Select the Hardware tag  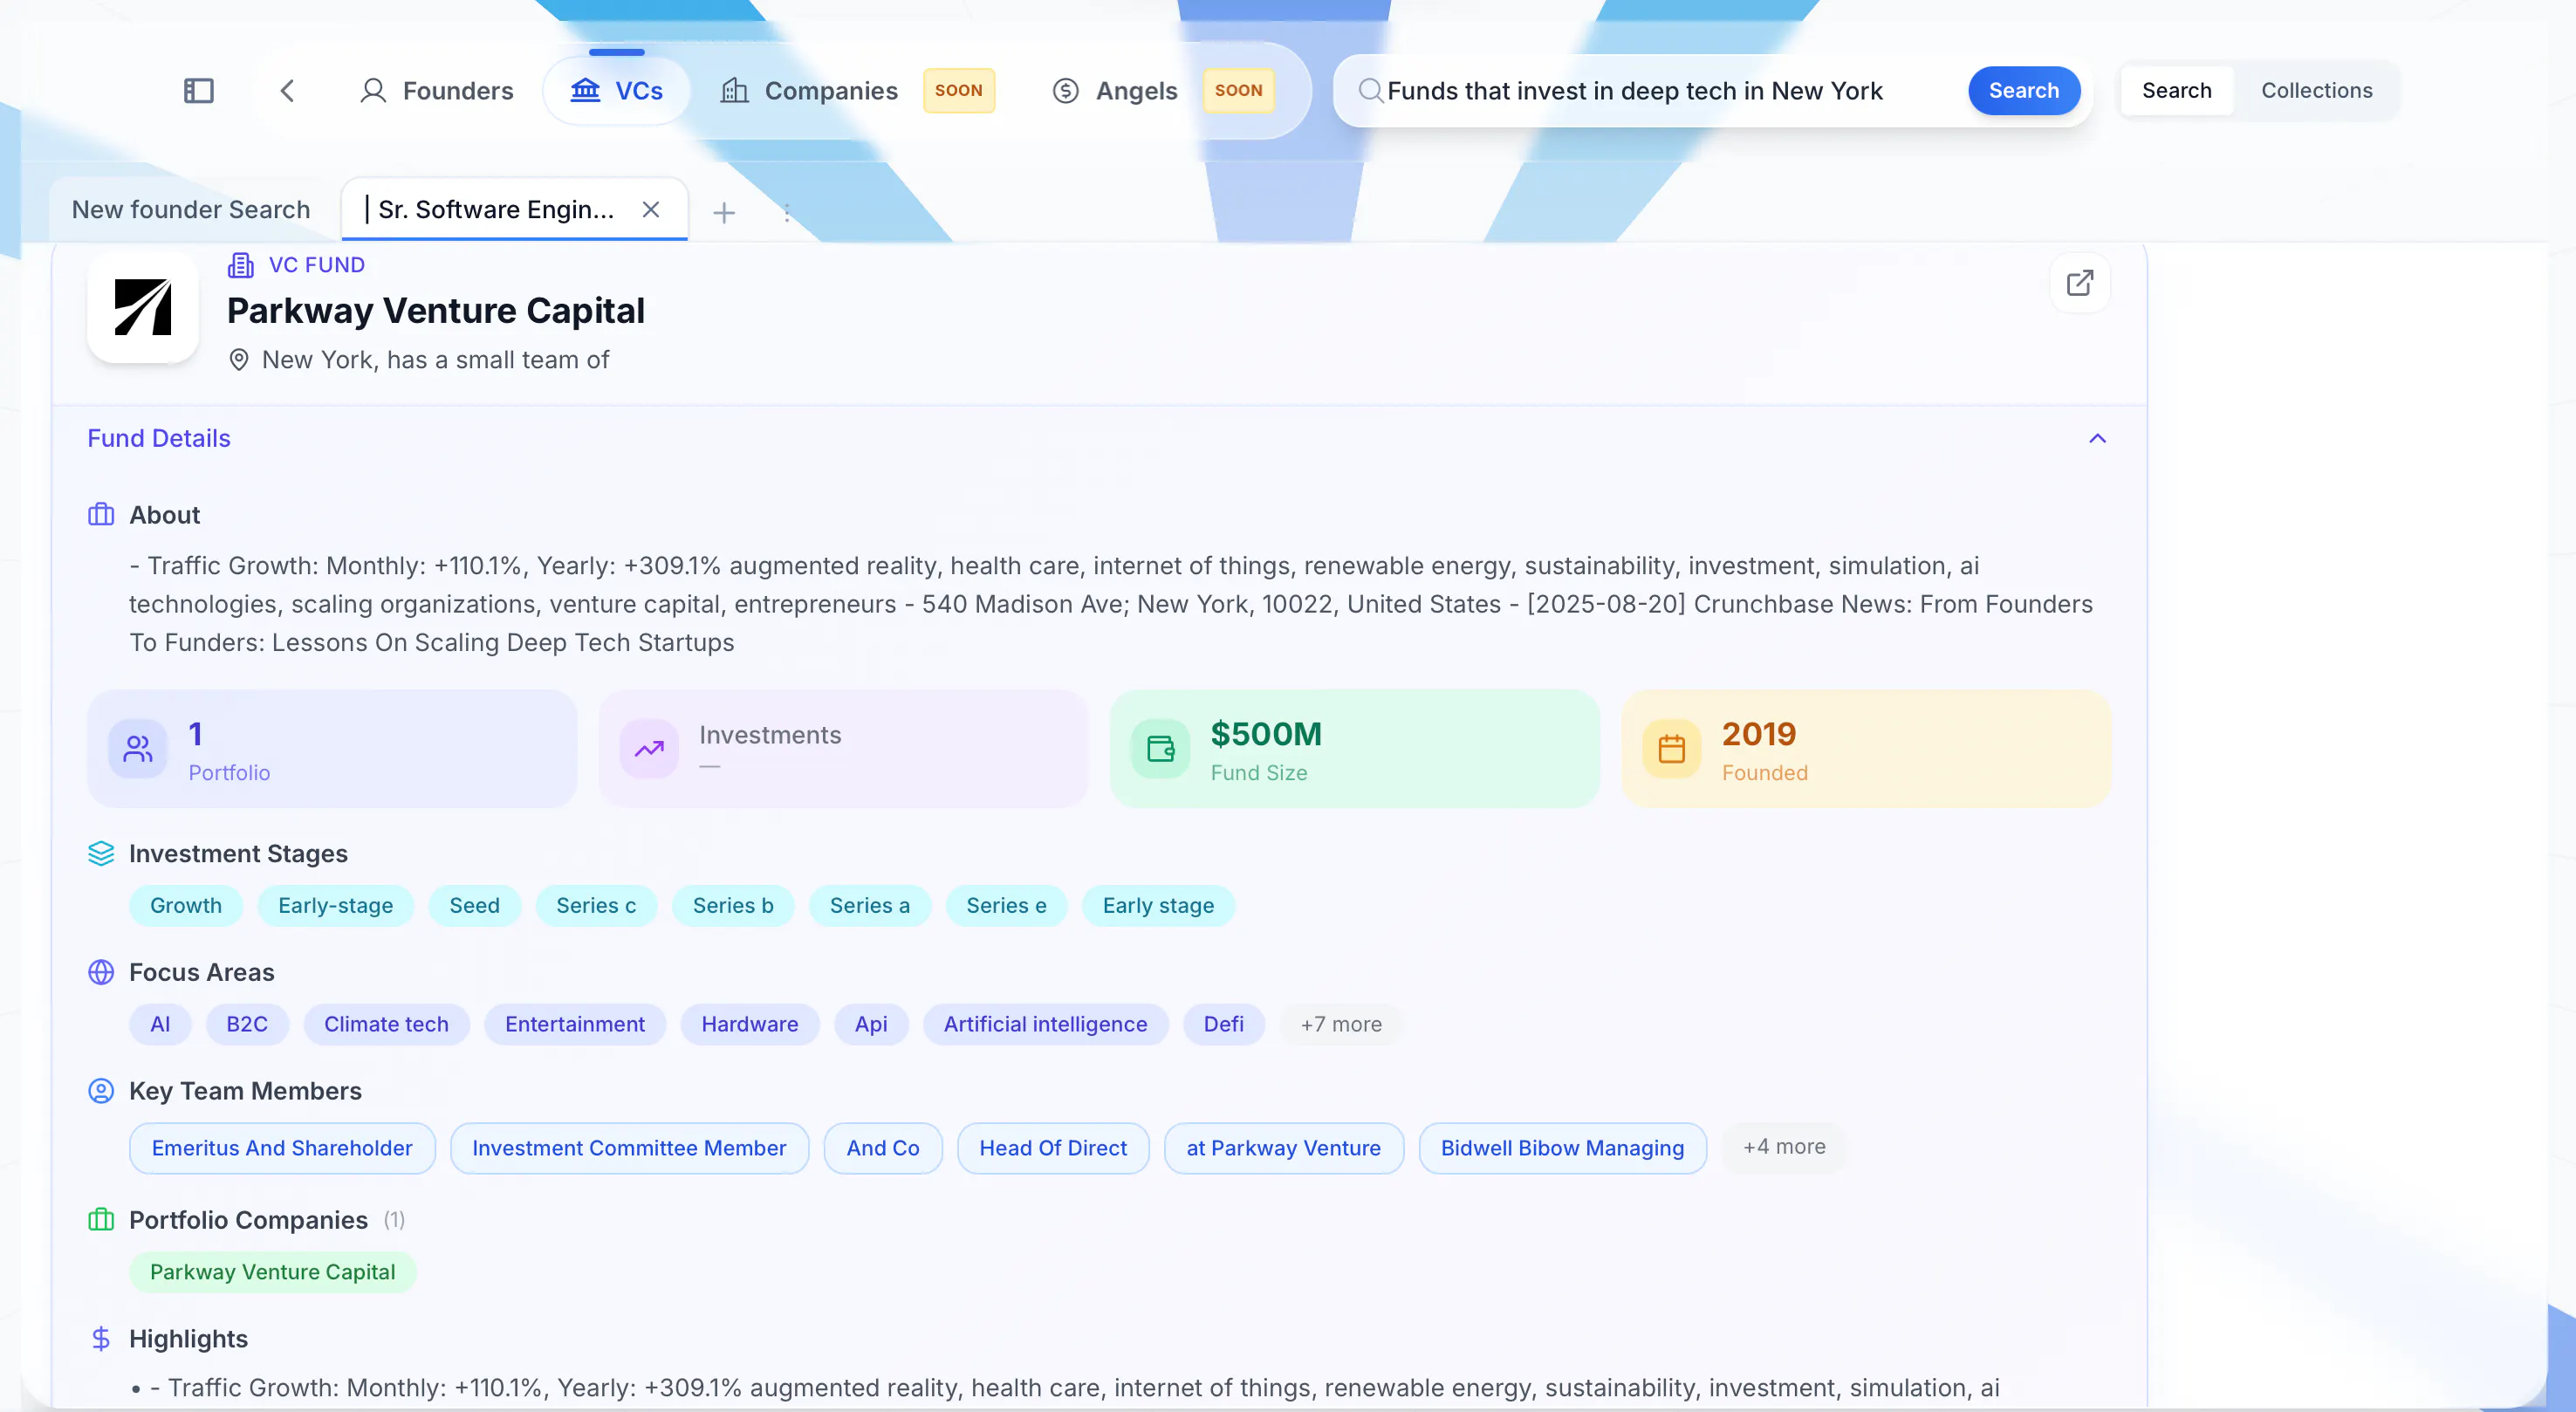pos(750,1025)
